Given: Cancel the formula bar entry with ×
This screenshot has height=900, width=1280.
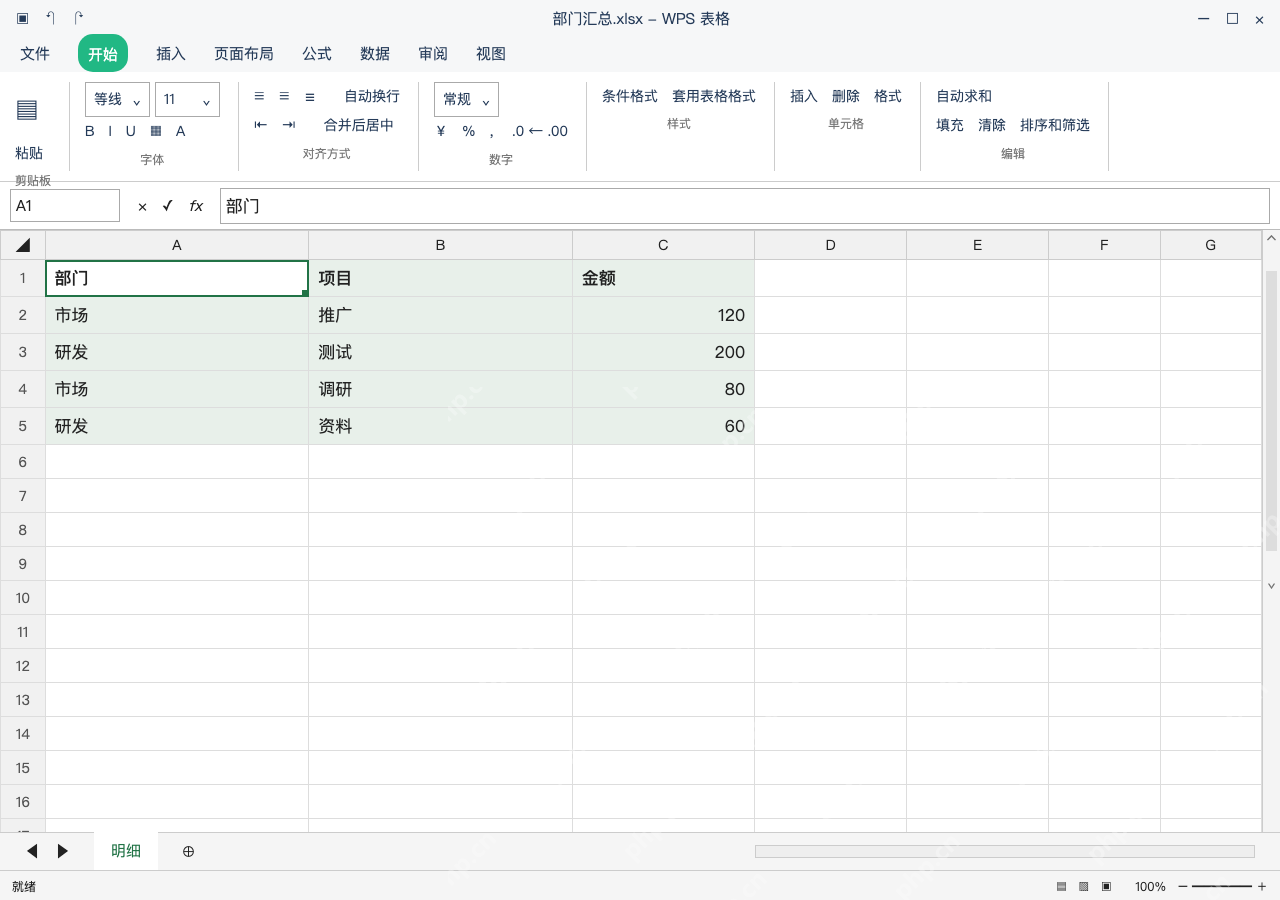Looking at the screenshot, I should (142, 206).
